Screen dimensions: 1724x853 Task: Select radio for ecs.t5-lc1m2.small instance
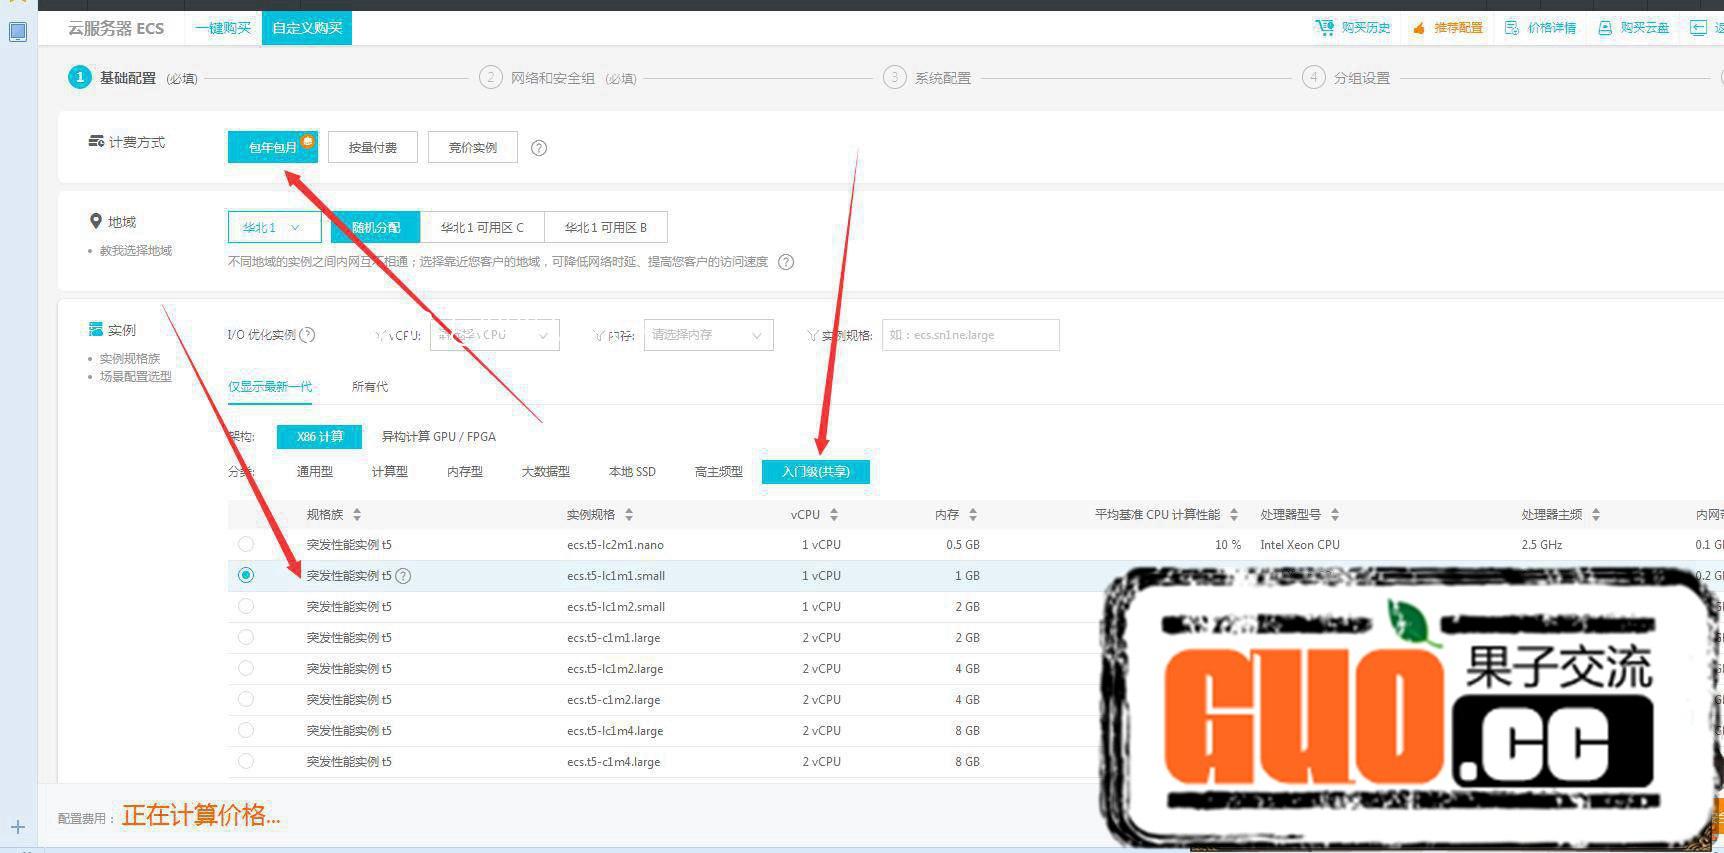[x=246, y=607]
